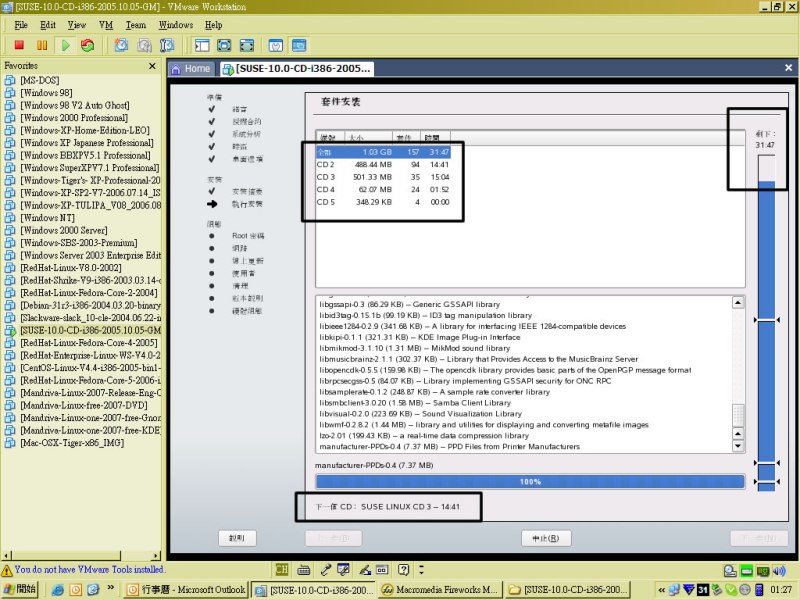
Task: Switch to the Home tab
Action: click(x=191, y=68)
